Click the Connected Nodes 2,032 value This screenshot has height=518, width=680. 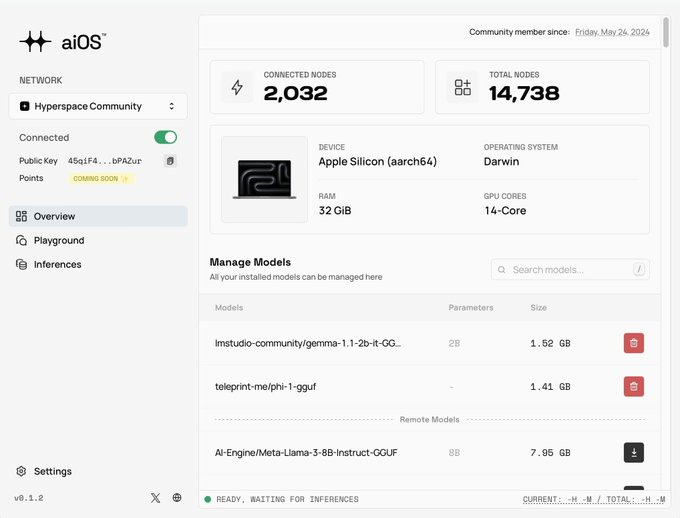(295, 93)
